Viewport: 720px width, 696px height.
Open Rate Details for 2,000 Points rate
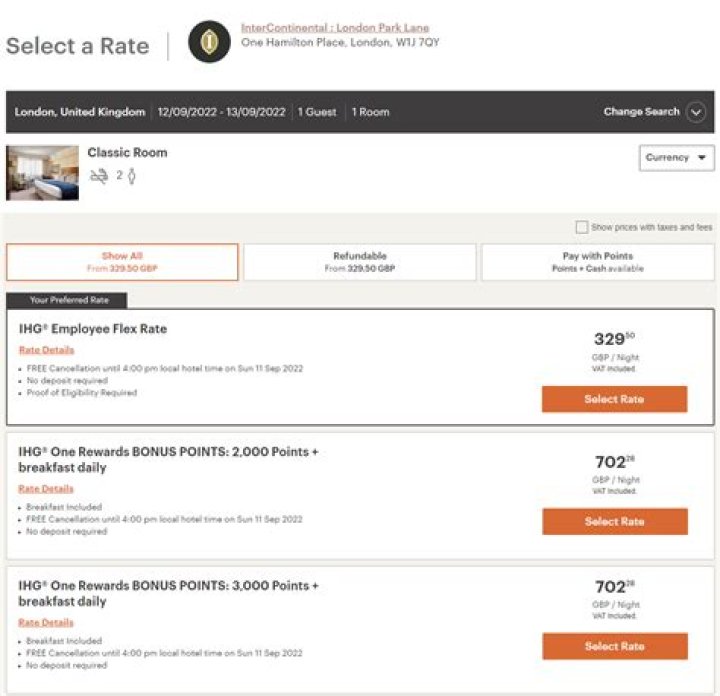(x=46, y=489)
